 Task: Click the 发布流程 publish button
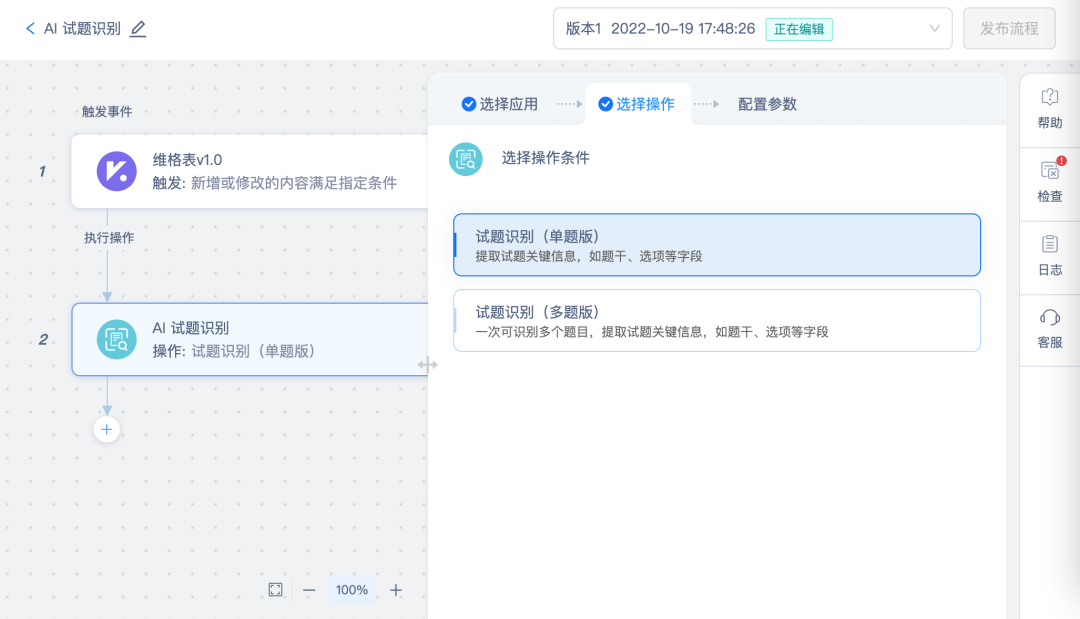click(x=1009, y=29)
